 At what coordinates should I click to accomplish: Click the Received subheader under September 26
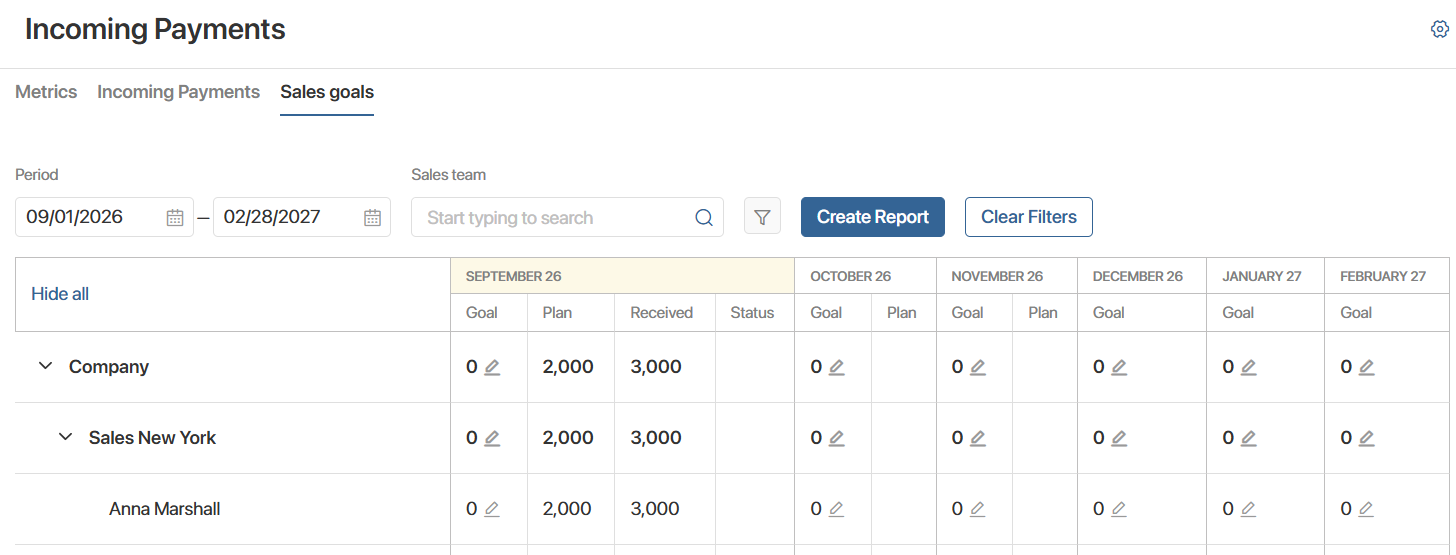661,313
